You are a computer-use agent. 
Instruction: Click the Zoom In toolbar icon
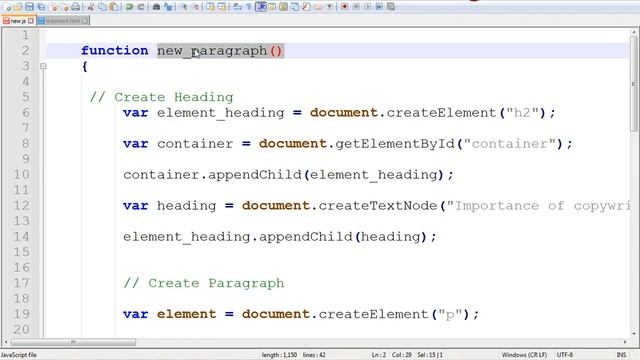point(184,7)
